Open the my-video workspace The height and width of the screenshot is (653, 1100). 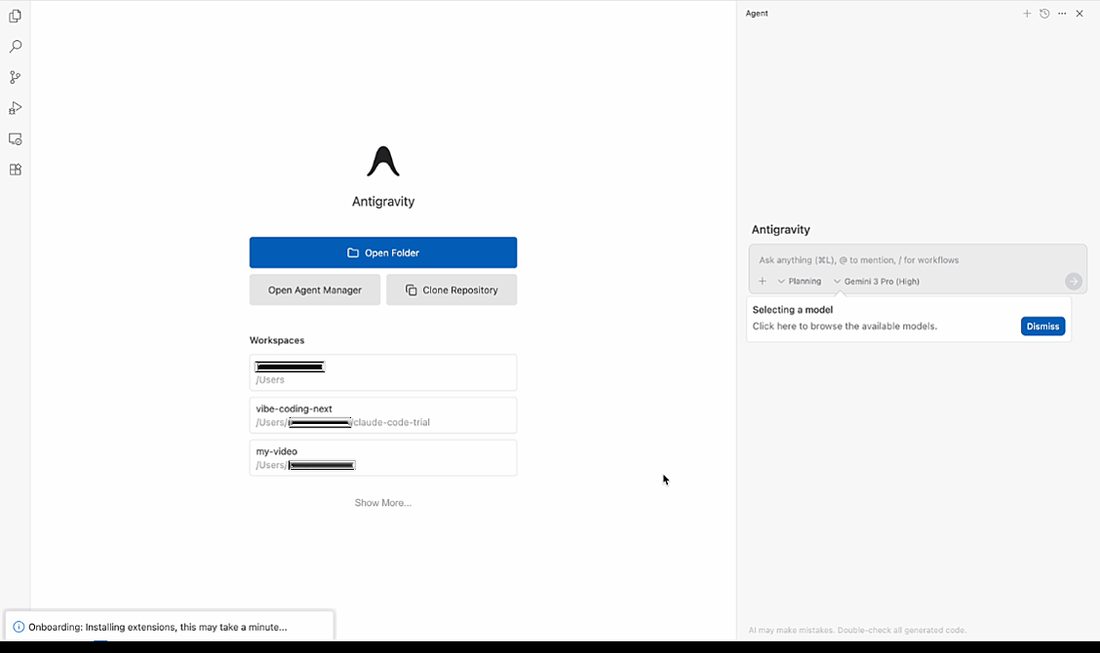[x=383, y=458]
